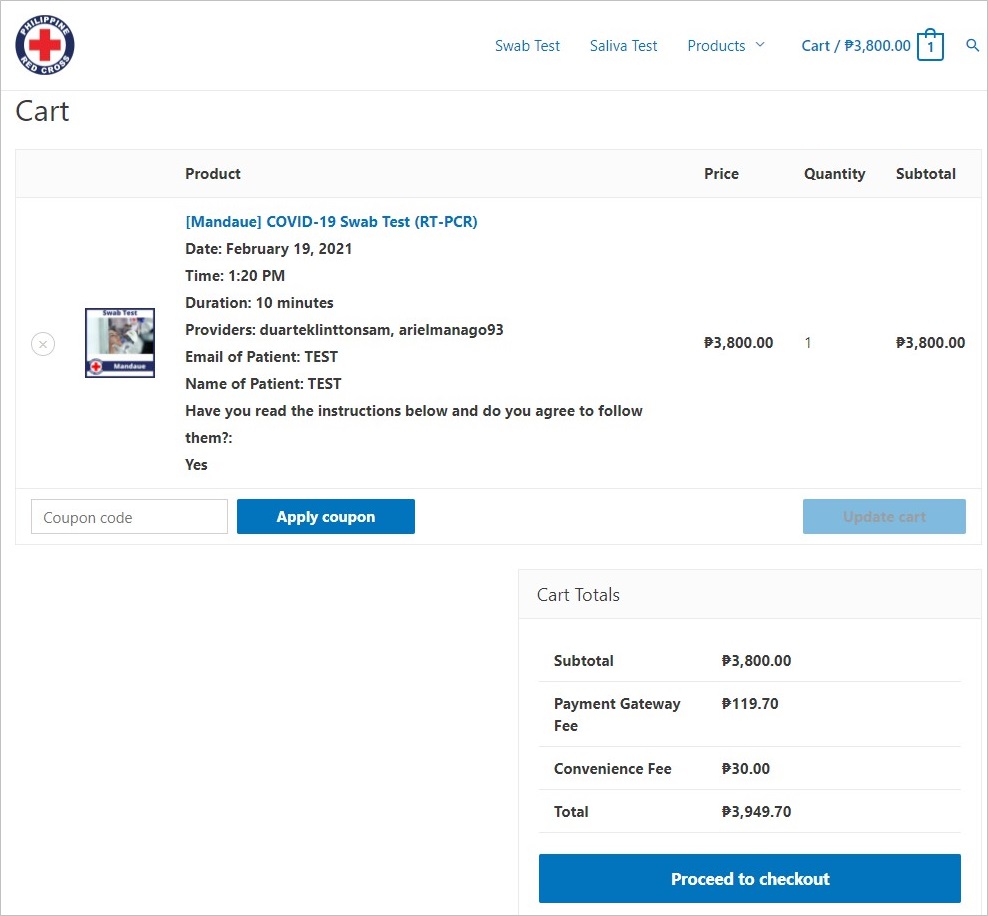Remove the Mandaue swab test item
The image size is (988, 916).
(x=43, y=344)
